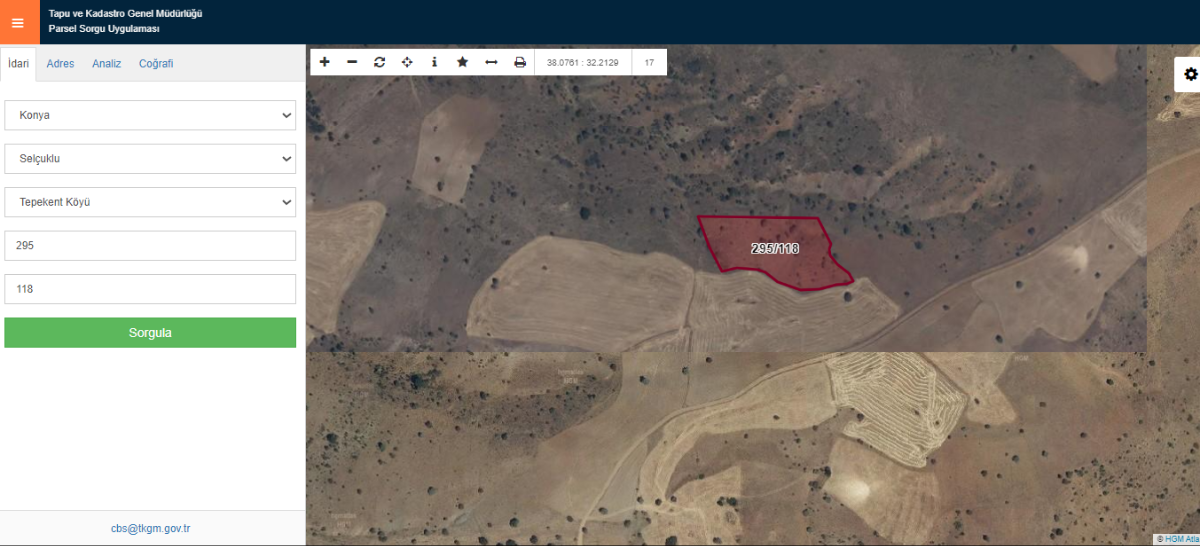Expand the Tepekent Köyü neighborhood dropdown
This screenshot has height=546, width=1200.
(x=150, y=202)
